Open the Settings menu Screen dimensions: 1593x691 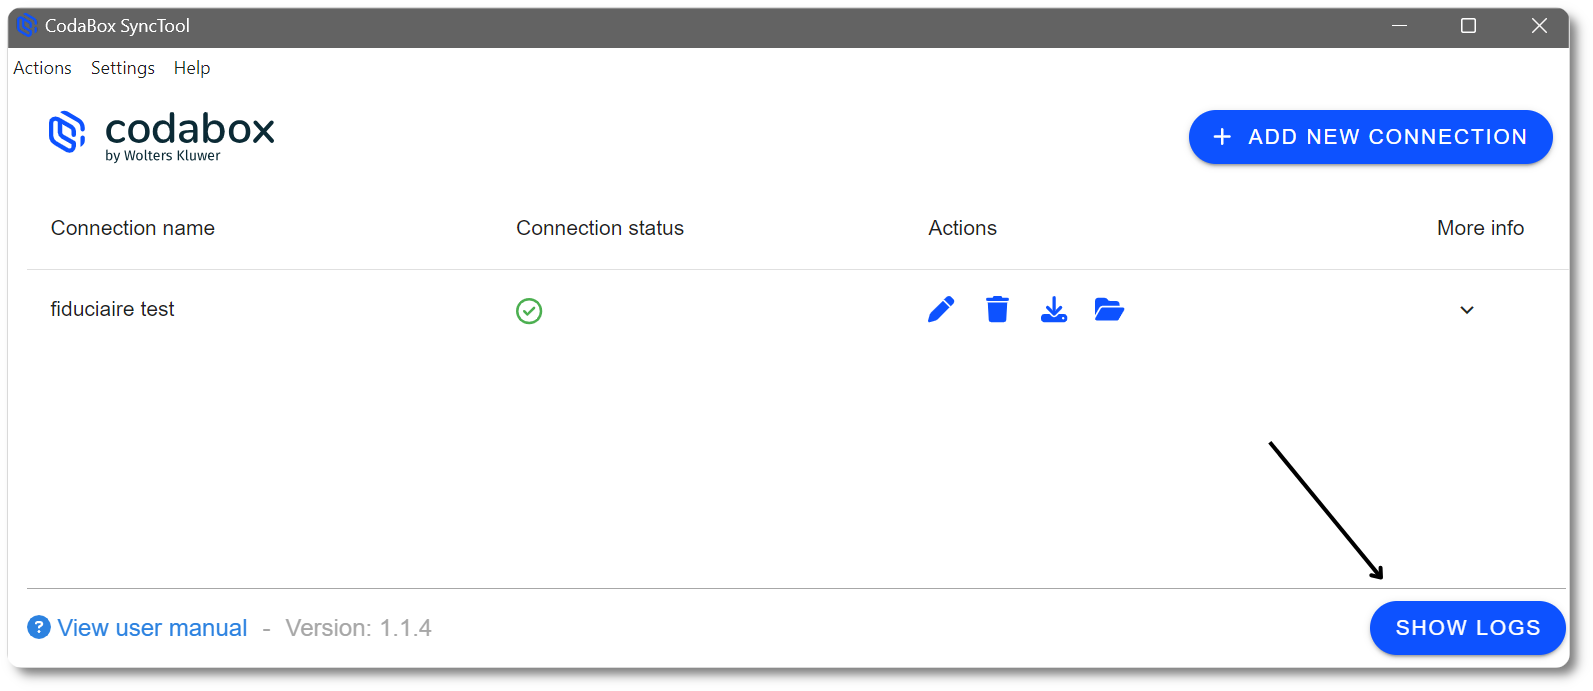pyautogui.click(x=123, y=68)
